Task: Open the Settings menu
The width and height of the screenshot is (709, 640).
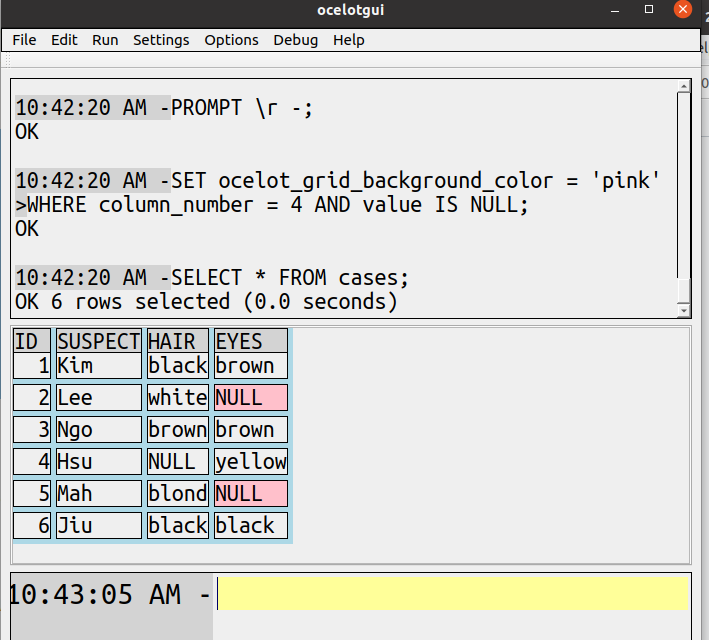Action: tap(161, 40)
